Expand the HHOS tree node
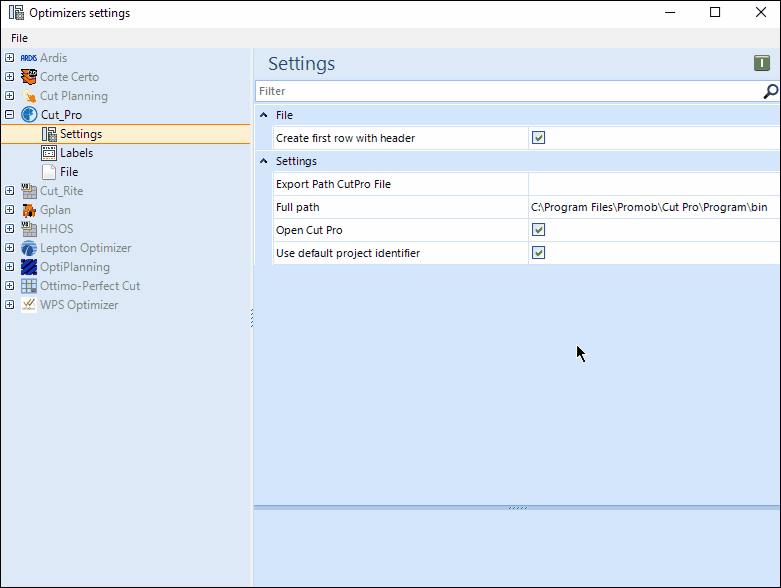This screenshot has height=588, width=781. 9,229
